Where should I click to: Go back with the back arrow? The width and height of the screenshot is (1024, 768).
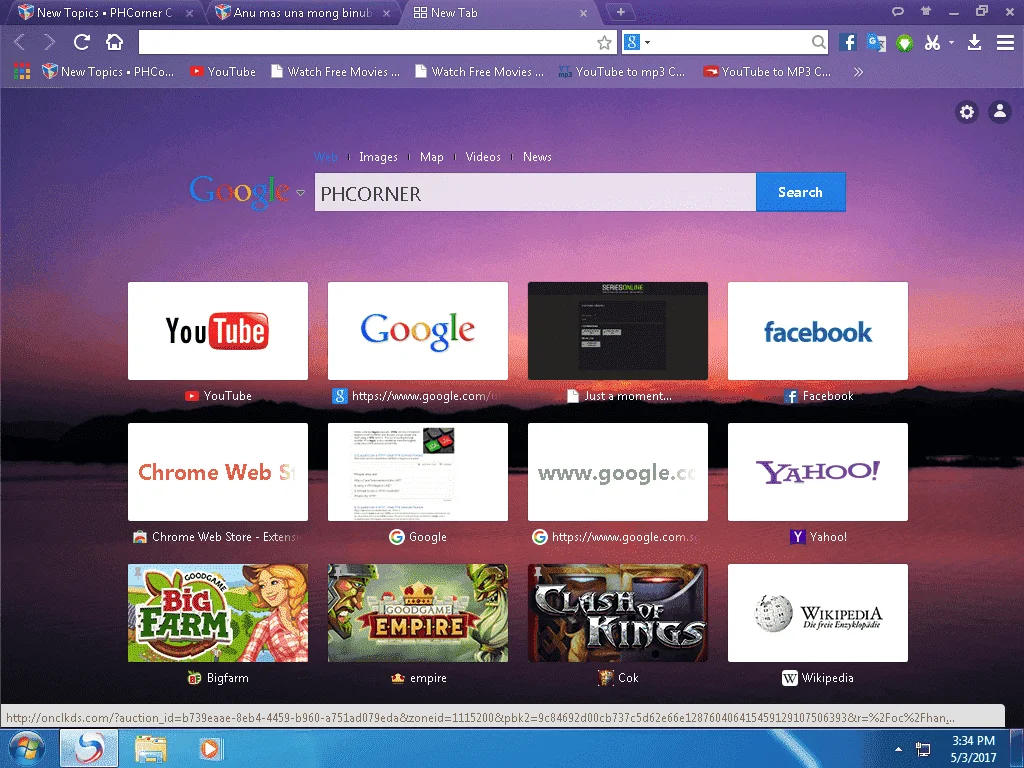pyautogui.click(x=20, y=42)
